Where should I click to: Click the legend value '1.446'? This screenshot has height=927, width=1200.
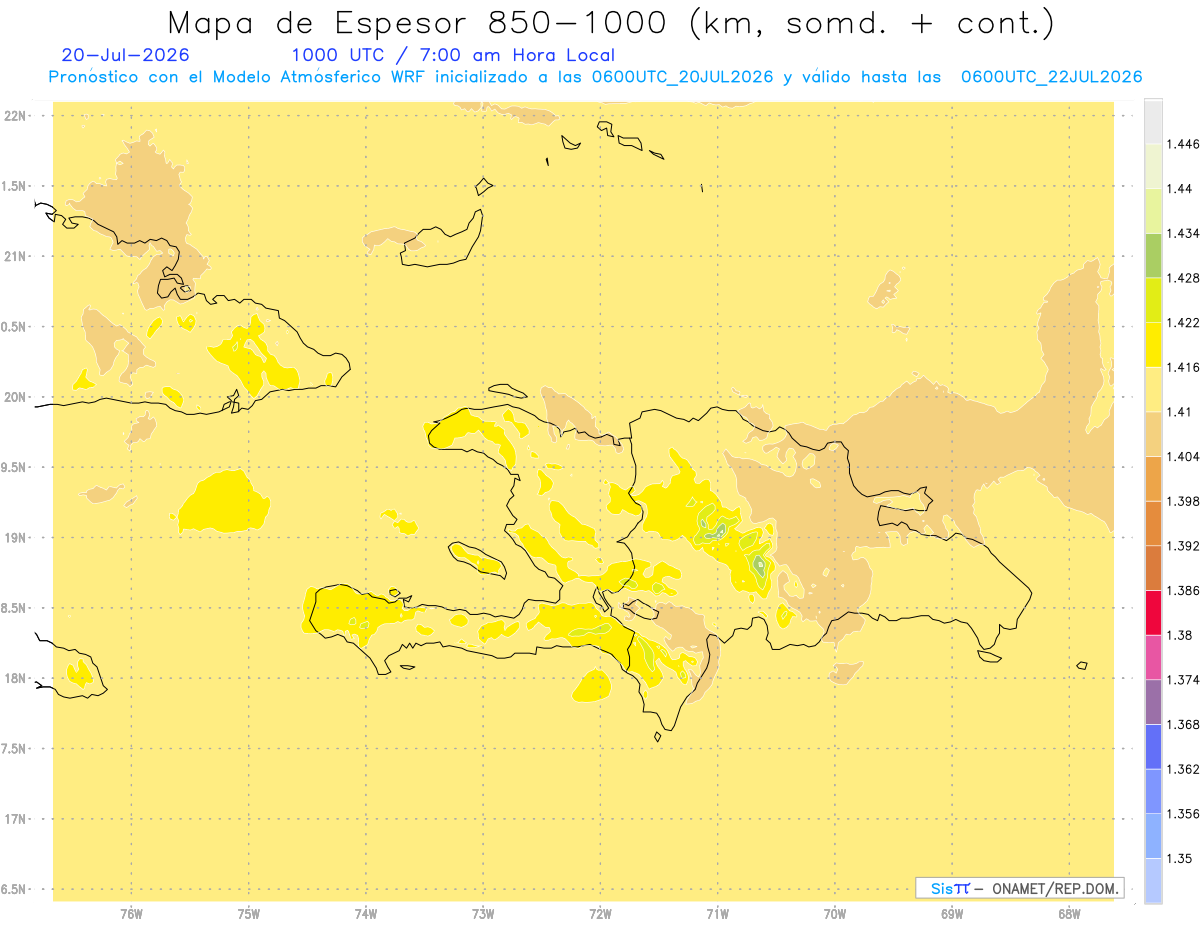(x=1182, y=144)
